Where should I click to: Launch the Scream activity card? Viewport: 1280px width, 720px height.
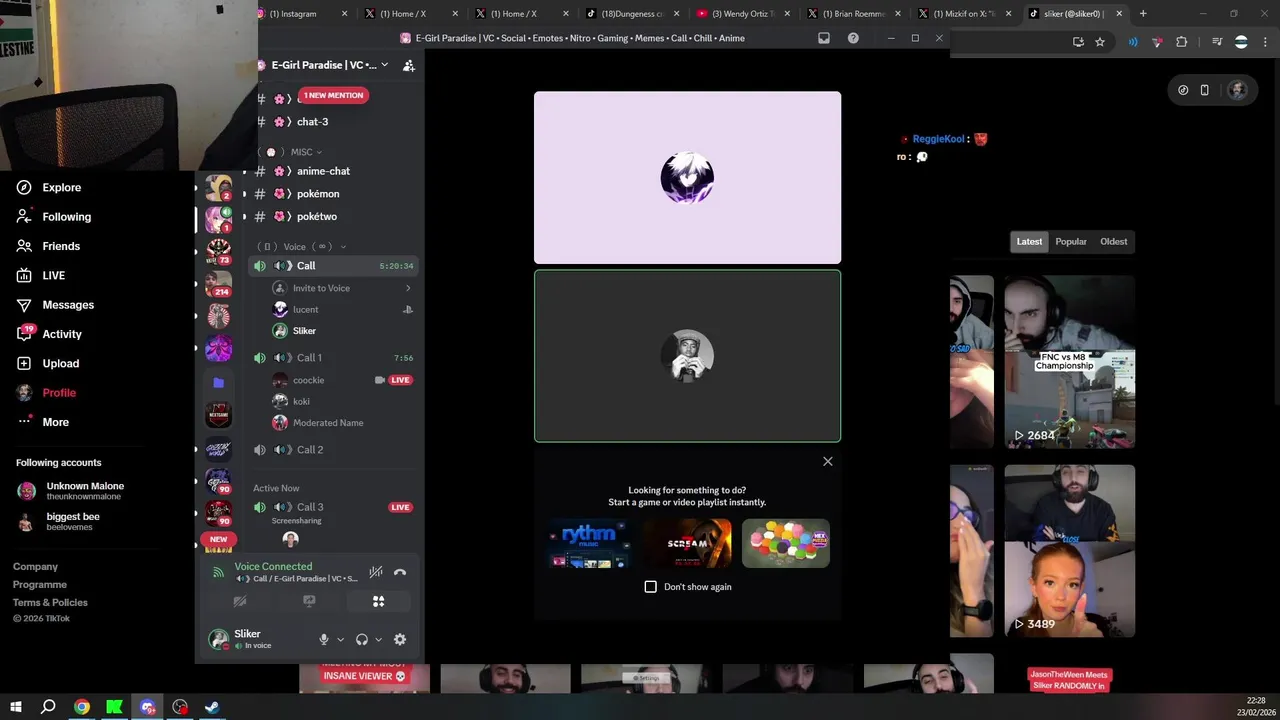[x=688, y=544]
